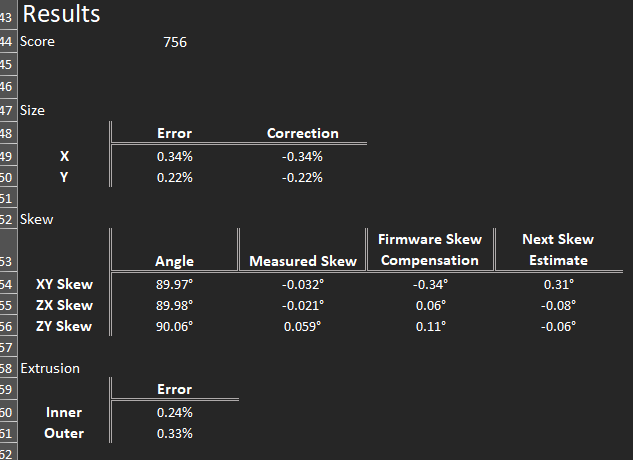The image size is (633, 460).
Task: Click the Extrusion section label
Action: coord(50,368)
